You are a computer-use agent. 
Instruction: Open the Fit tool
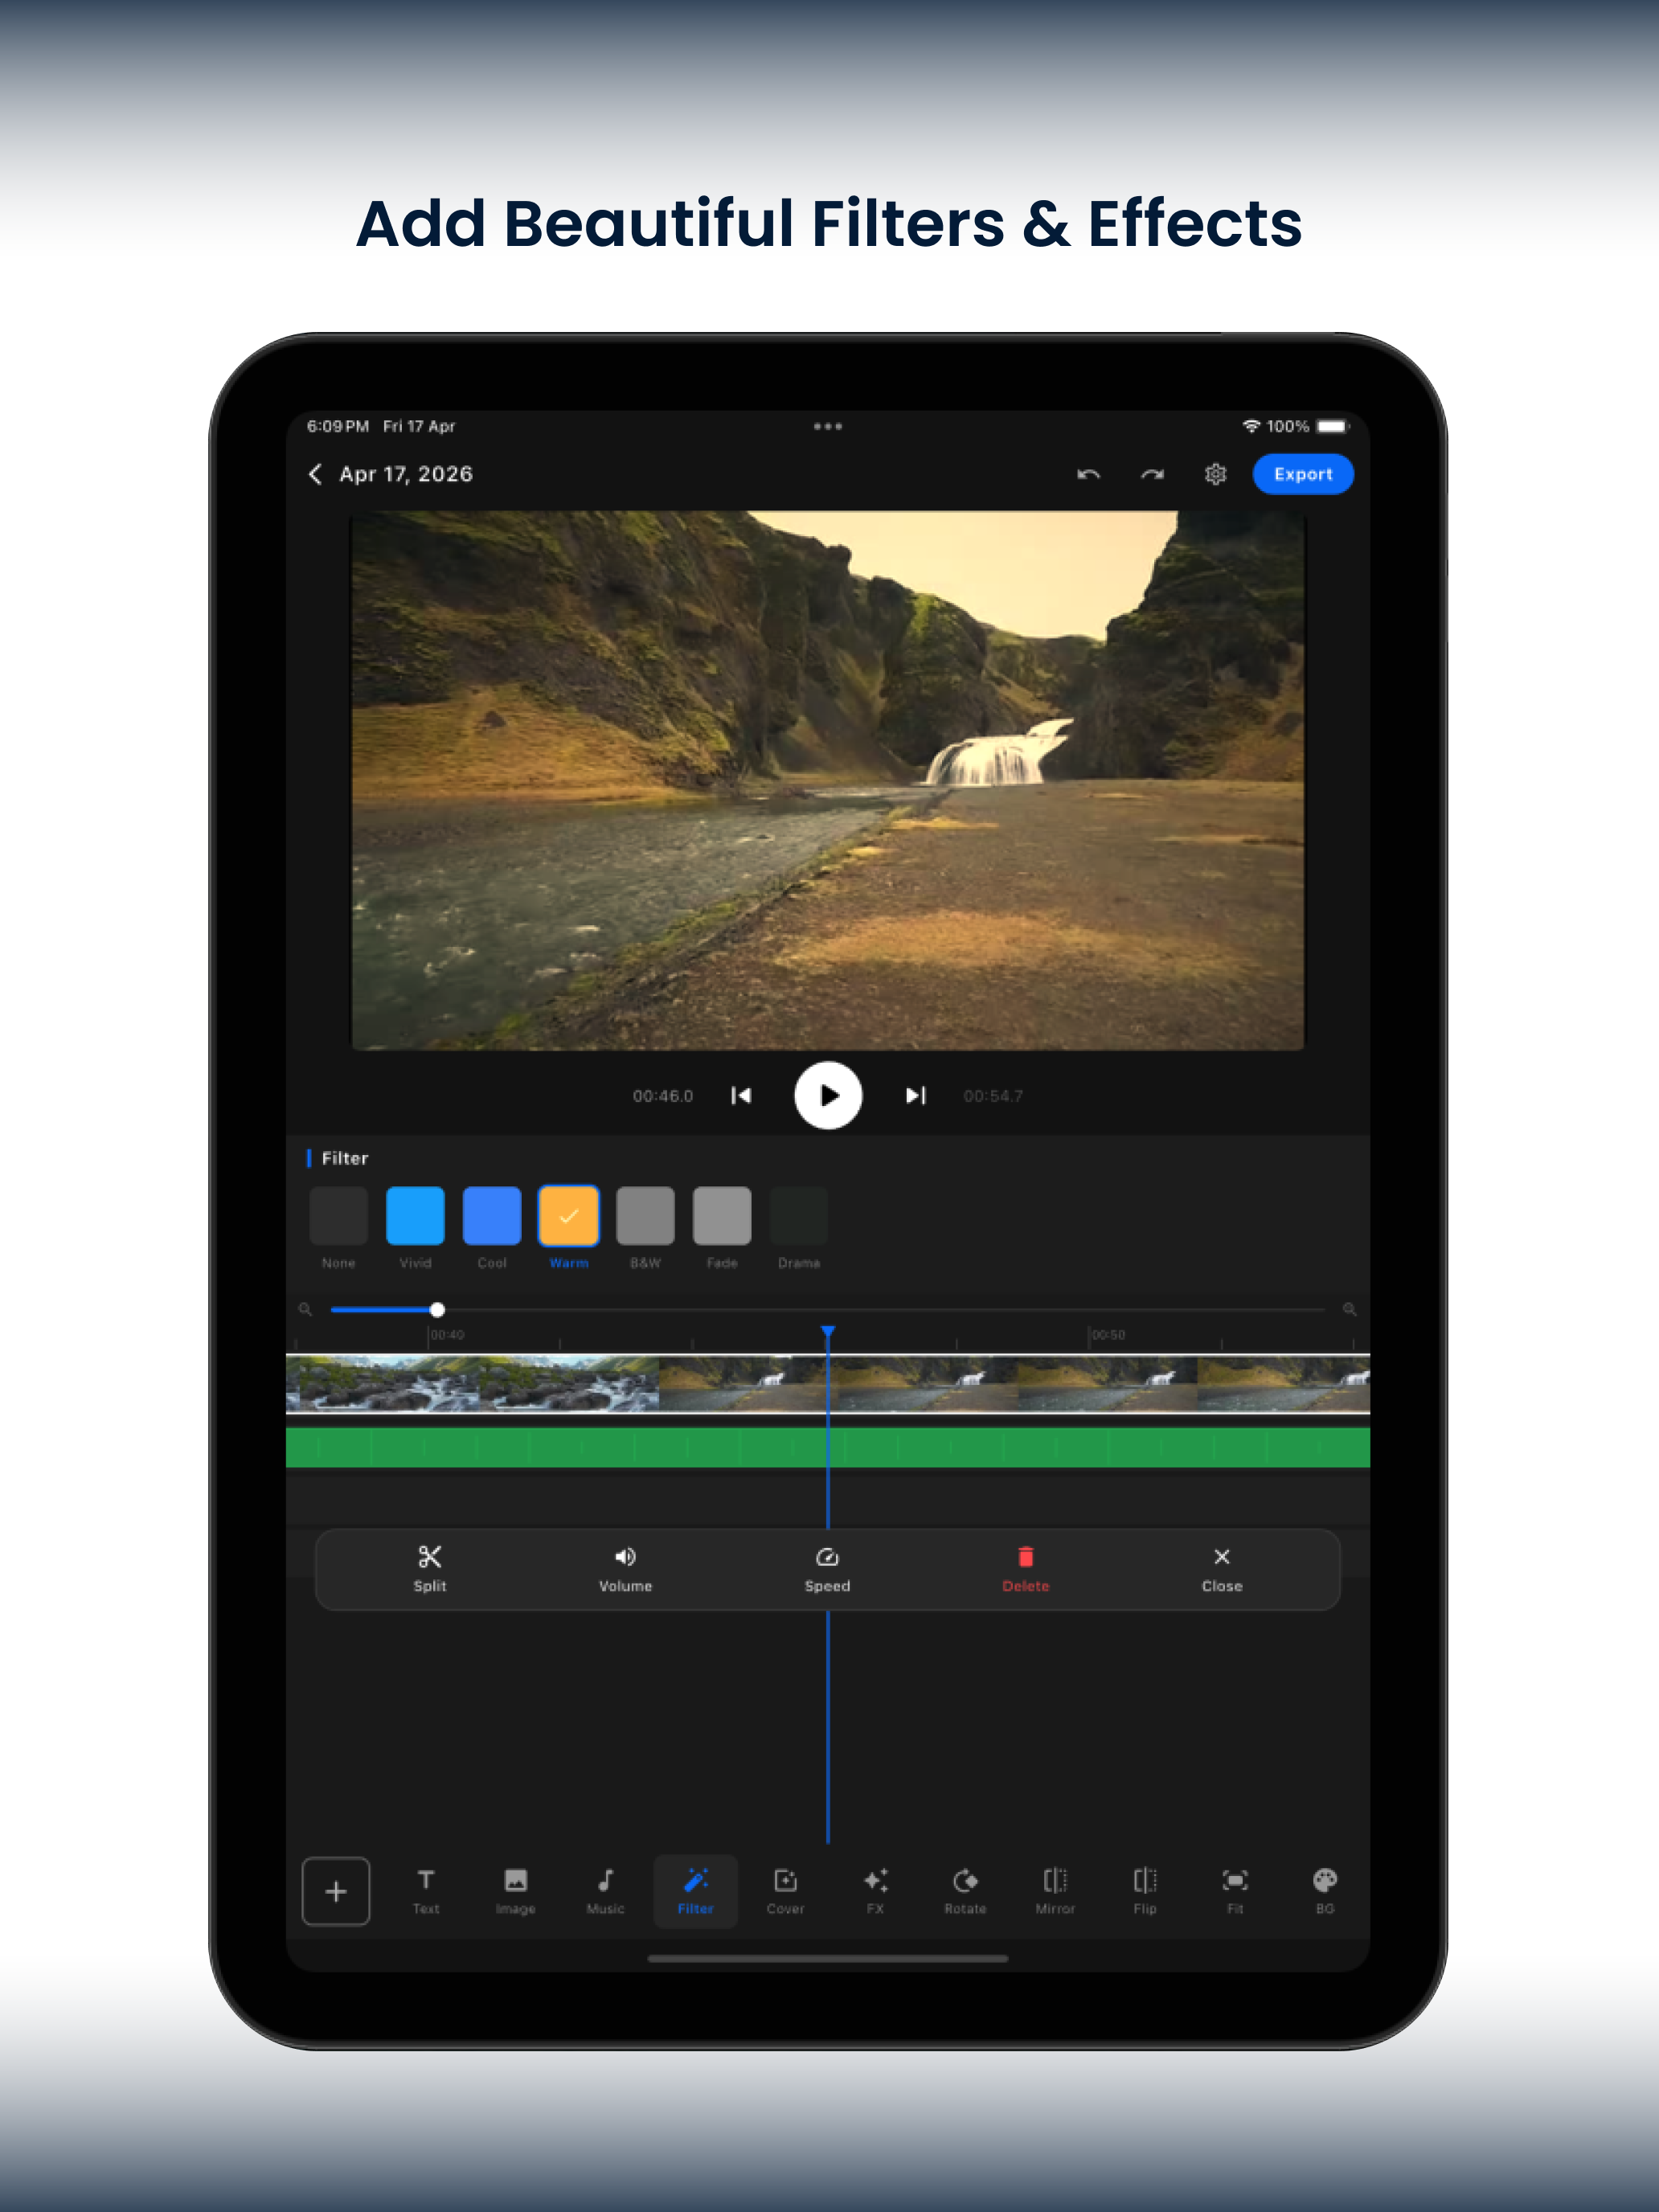coord(1235,1891)
